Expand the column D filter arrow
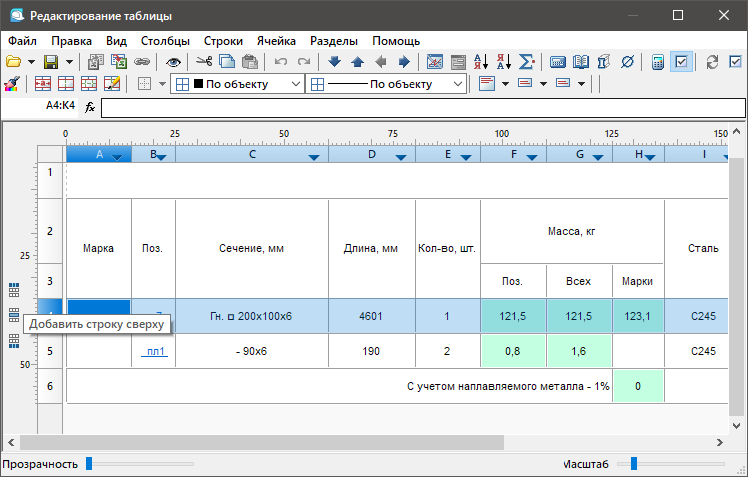This screenshot has height=477, width=748. pyautogui.click(x=401, y=157)
